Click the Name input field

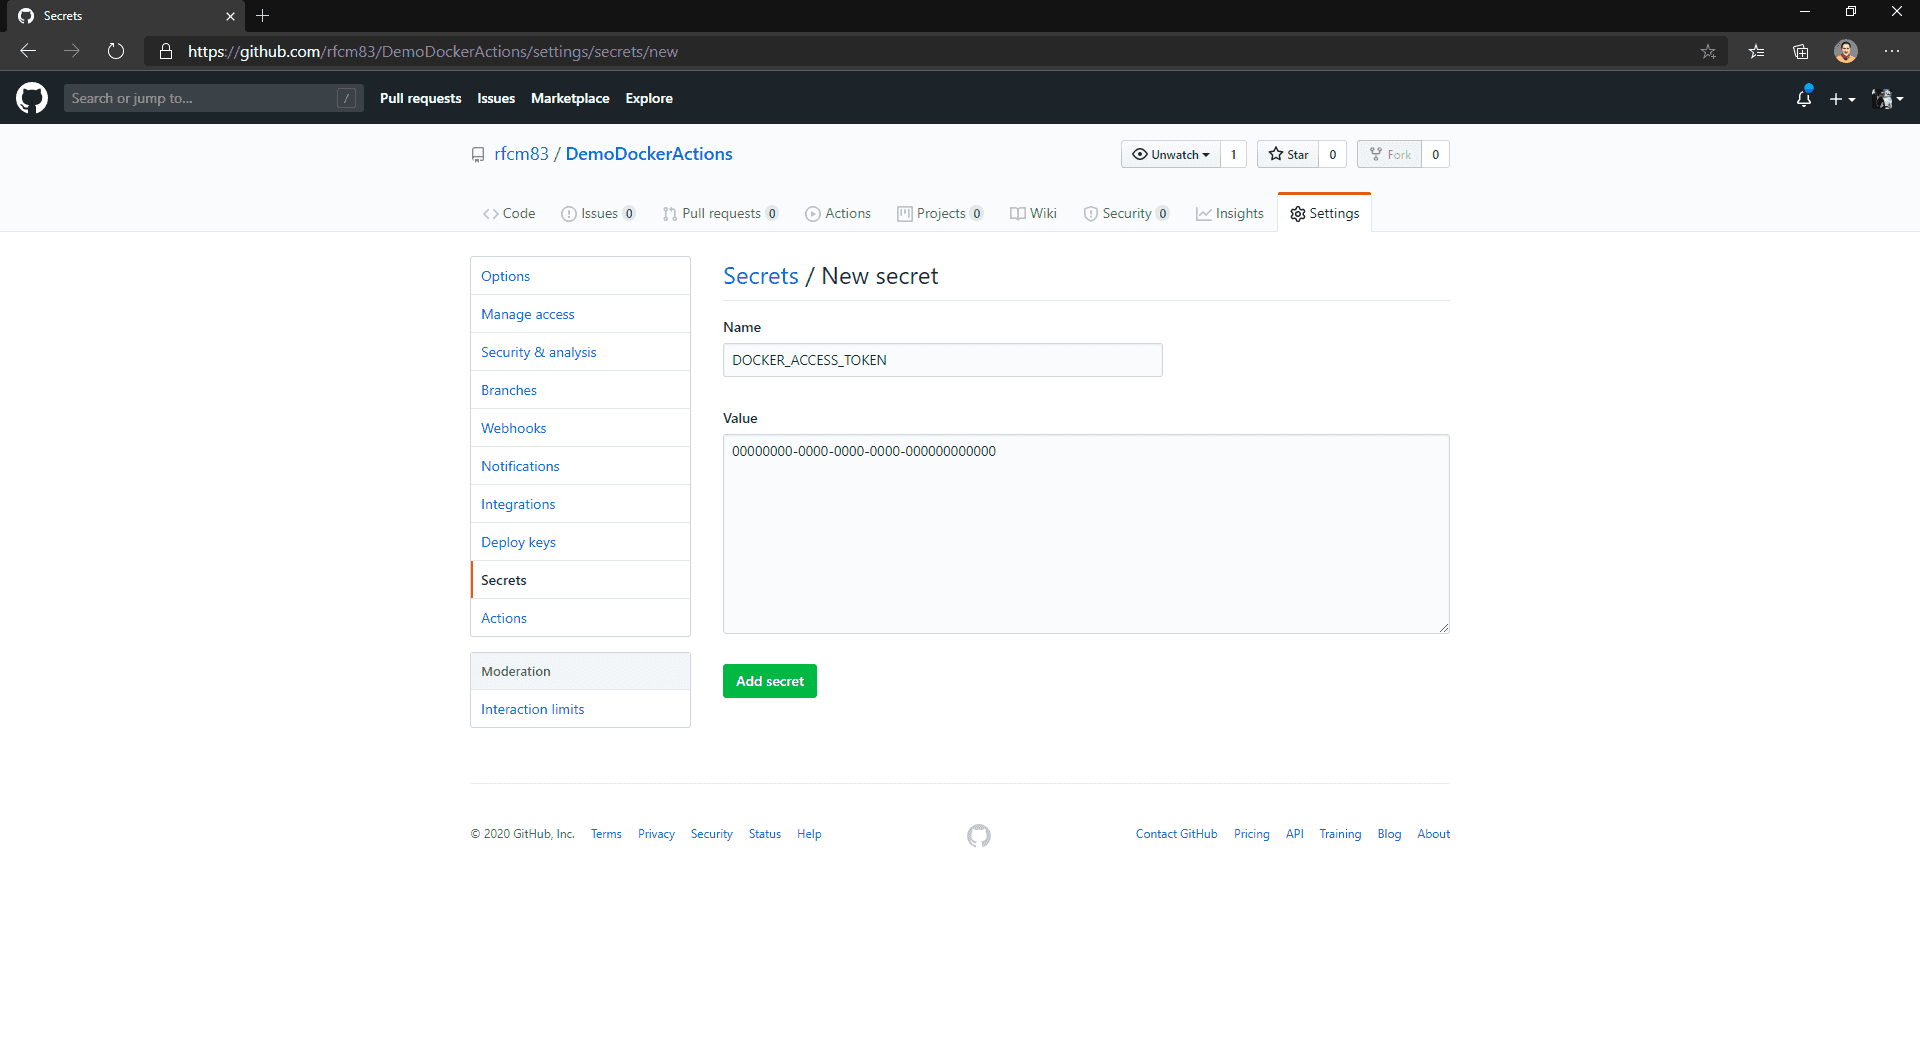(x=942, y=360)
